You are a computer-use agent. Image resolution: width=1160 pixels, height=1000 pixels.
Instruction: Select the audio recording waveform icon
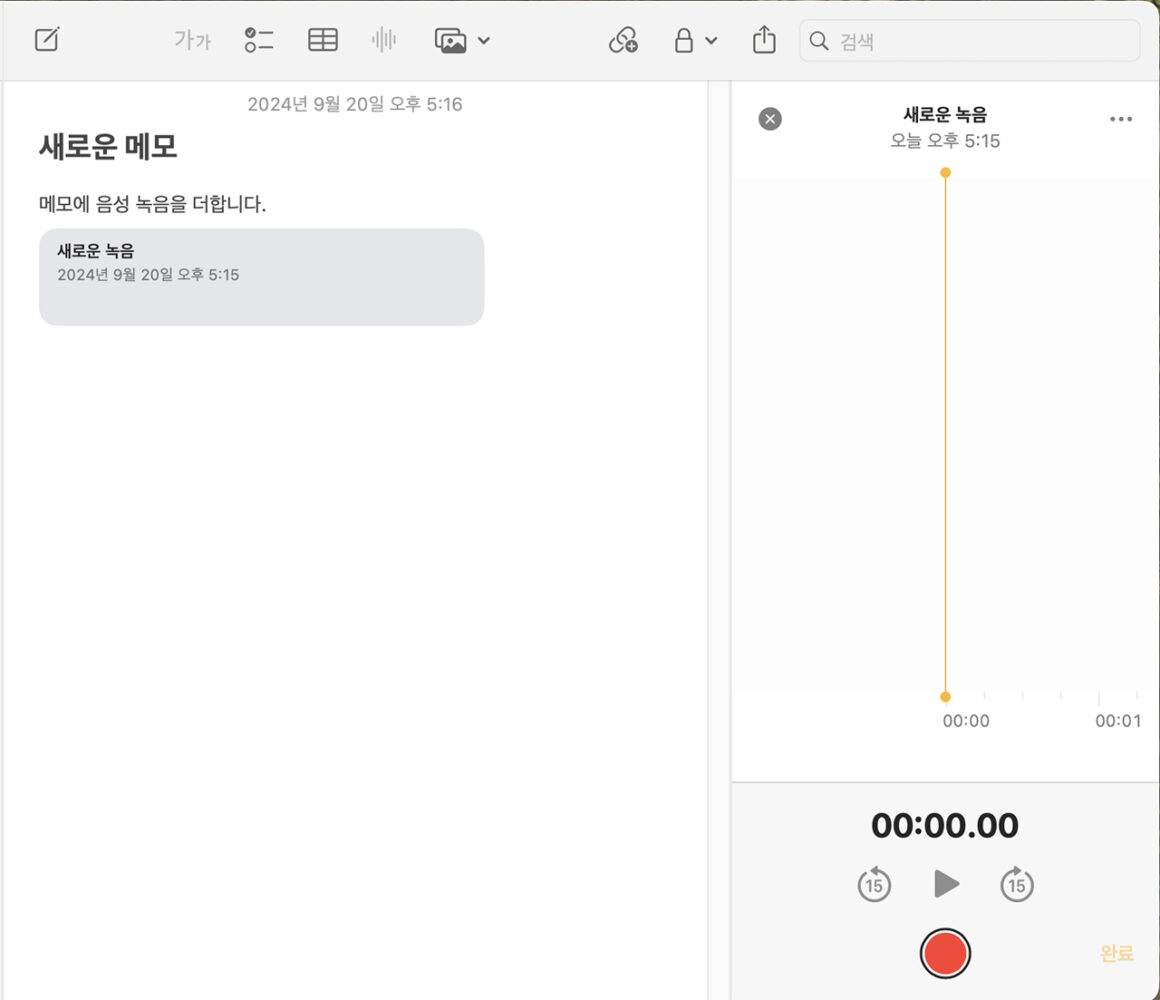pos(383,39)
